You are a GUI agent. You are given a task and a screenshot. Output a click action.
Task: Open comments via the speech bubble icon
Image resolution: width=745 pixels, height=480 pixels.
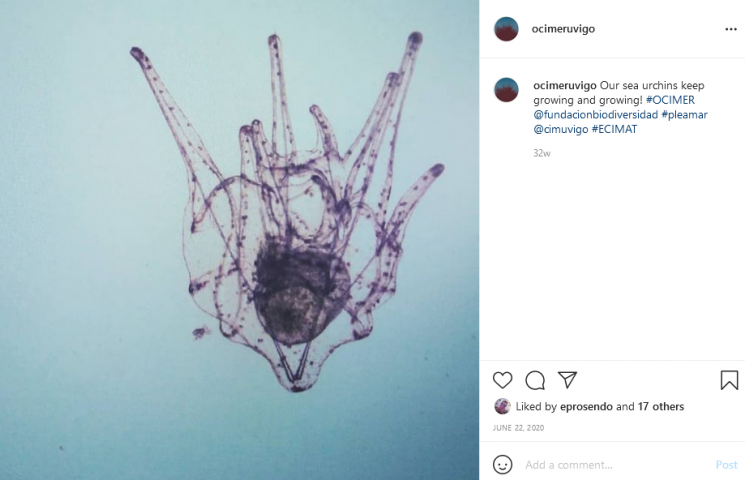(x=535, y=380)
